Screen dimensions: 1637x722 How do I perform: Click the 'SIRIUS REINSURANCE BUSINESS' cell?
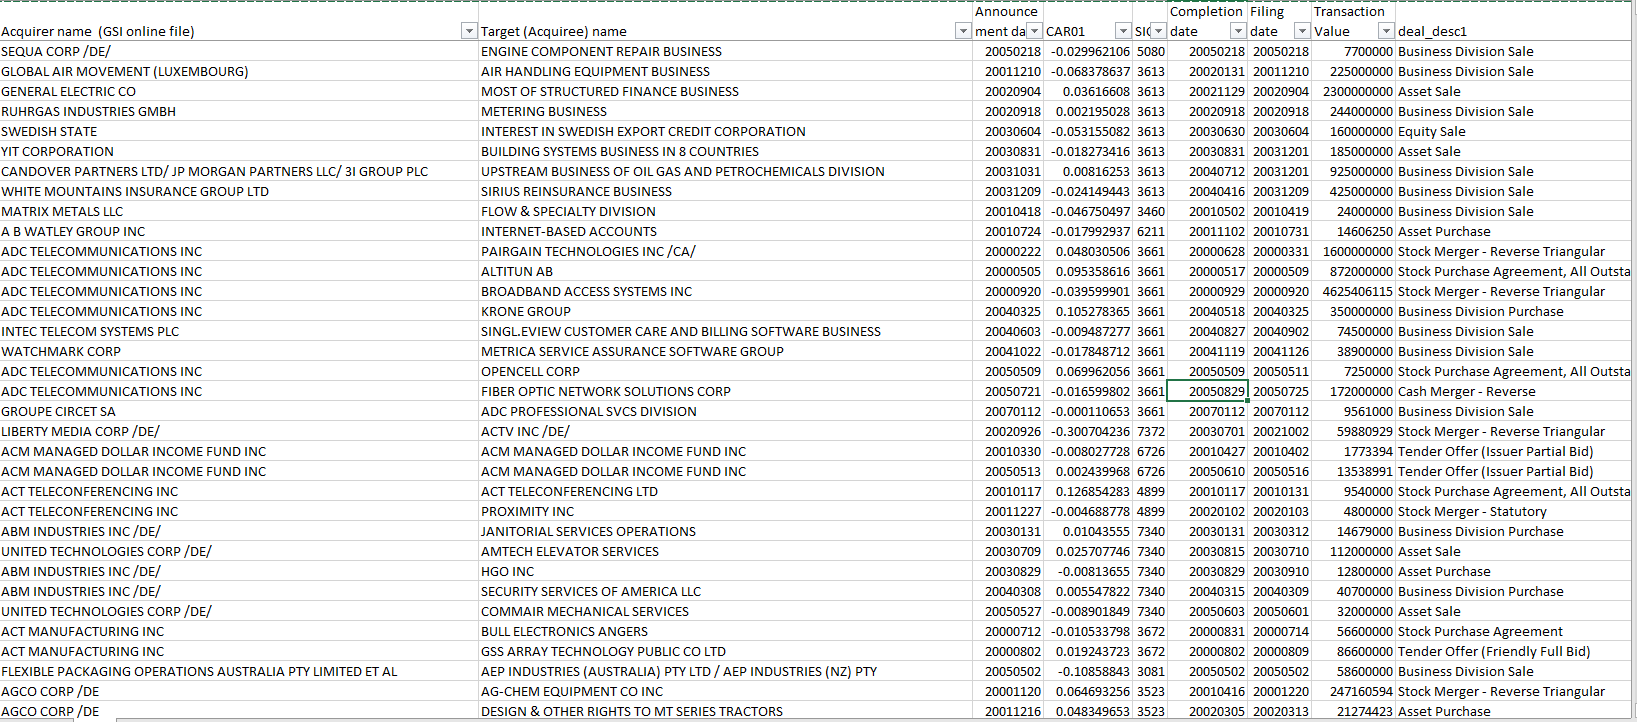point(725,191)
